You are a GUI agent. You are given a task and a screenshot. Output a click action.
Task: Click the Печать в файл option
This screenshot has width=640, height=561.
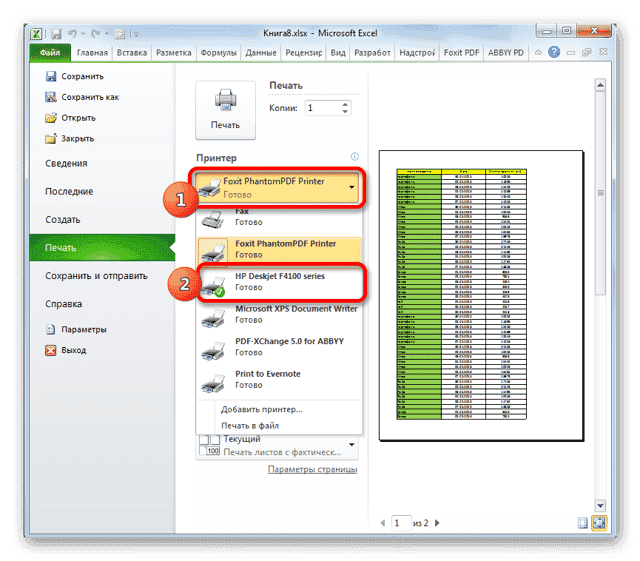click(x=250, y=426)
